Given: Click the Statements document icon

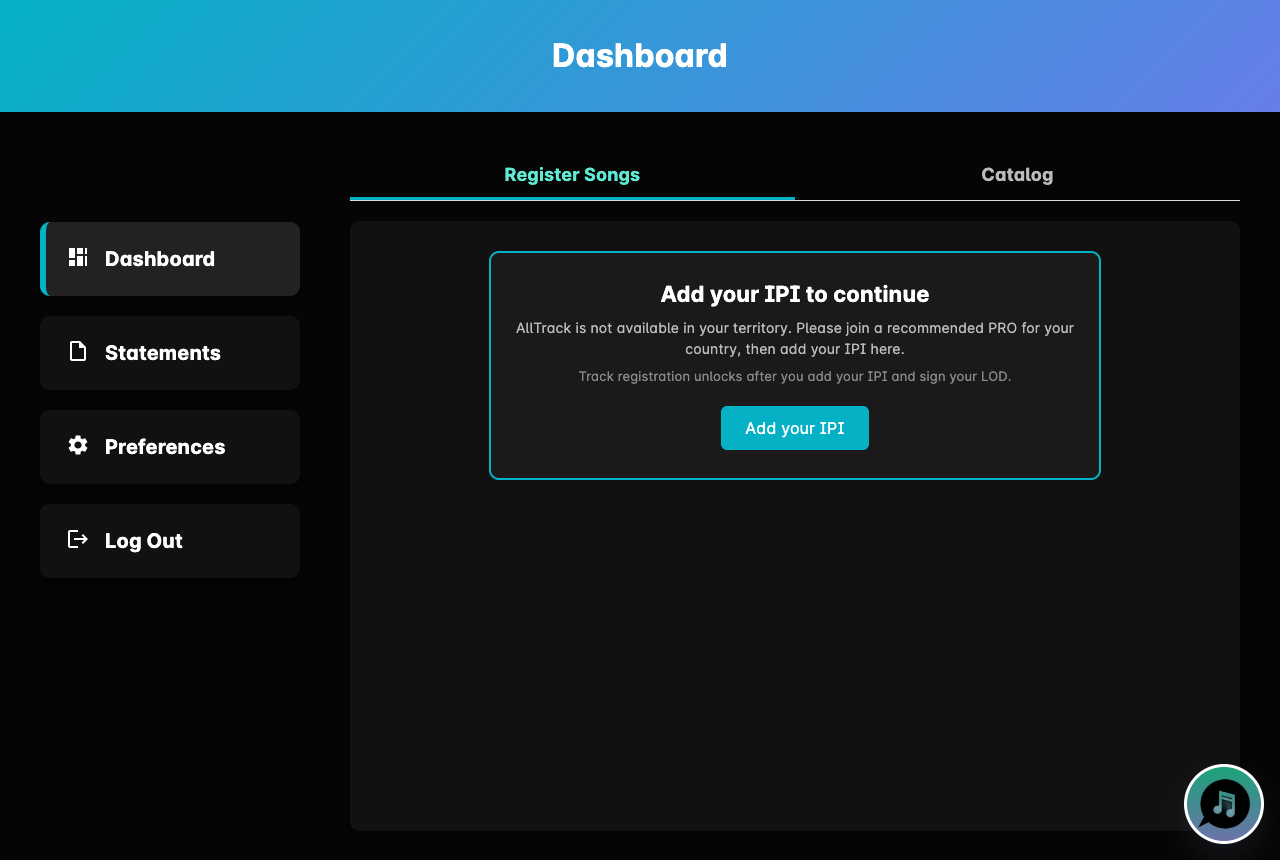Looking at the screenshot, I should [78, 351].
